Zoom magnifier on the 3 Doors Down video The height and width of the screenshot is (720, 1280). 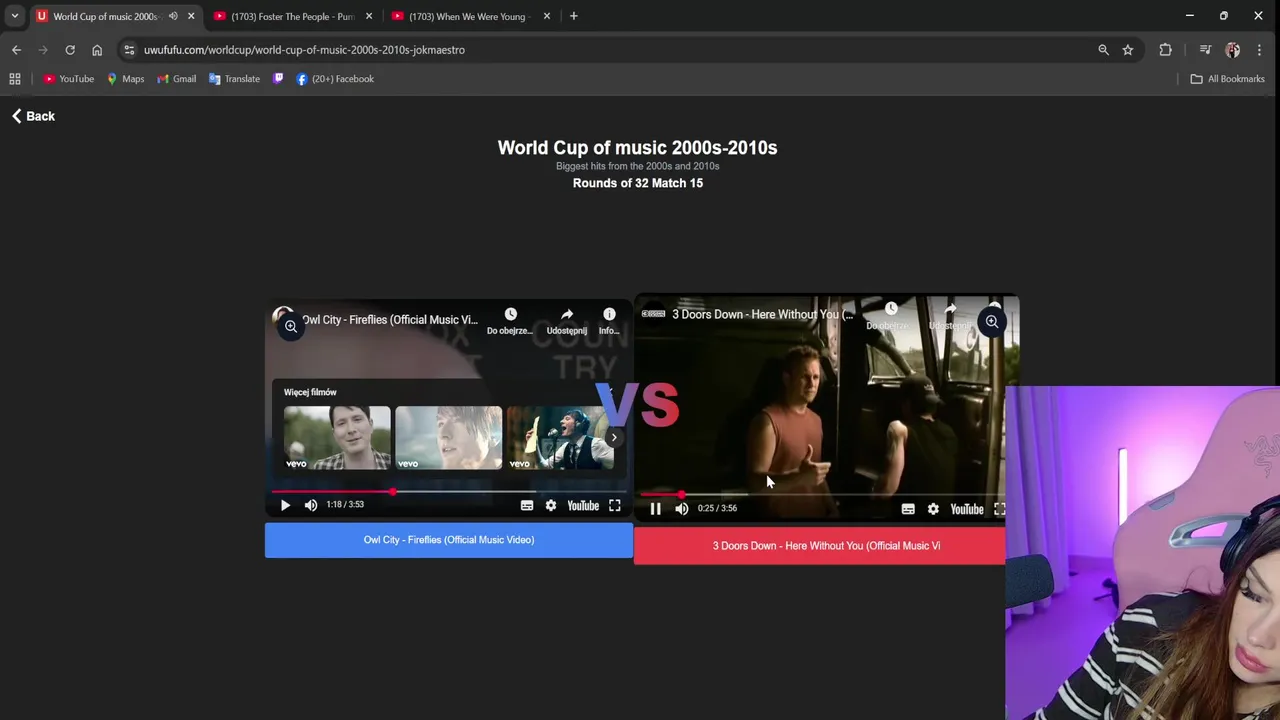(992, 322)
